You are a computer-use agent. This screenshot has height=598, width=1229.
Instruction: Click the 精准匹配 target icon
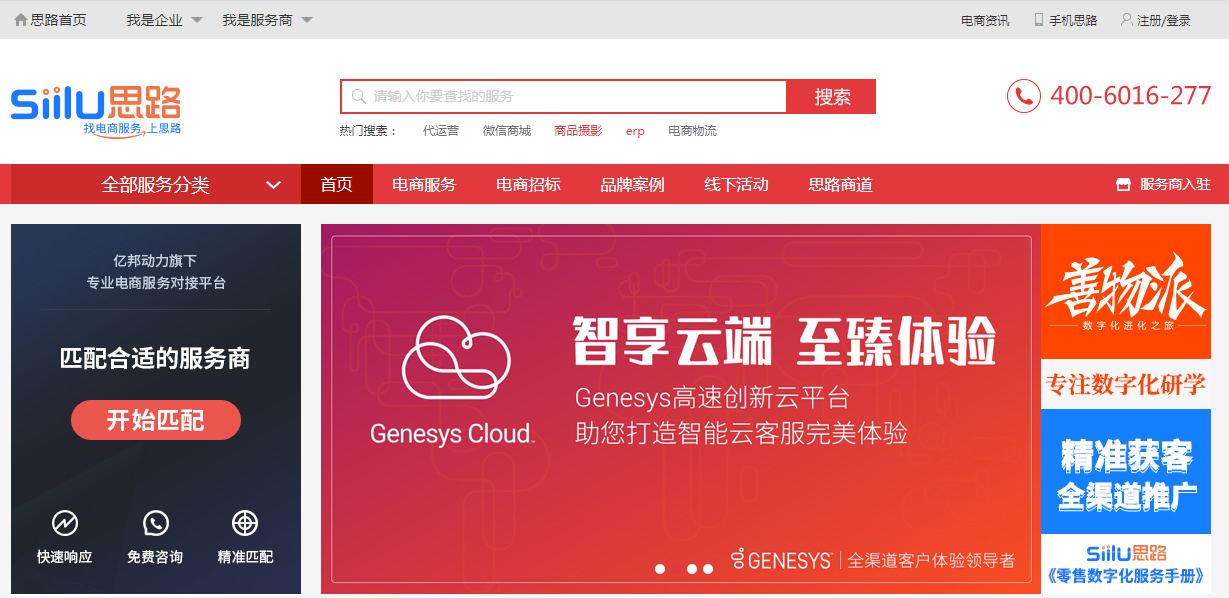click(x=245, y=523)
